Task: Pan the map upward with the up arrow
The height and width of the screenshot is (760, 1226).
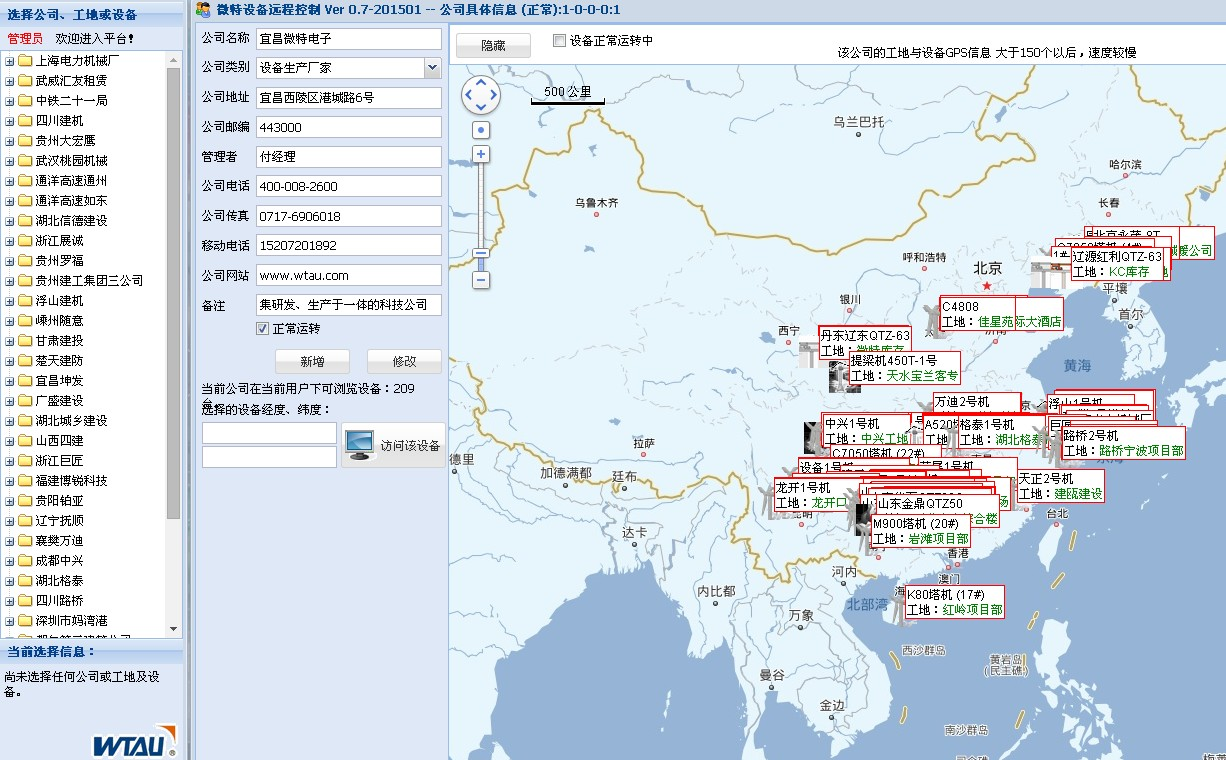Action: [481, 83]
